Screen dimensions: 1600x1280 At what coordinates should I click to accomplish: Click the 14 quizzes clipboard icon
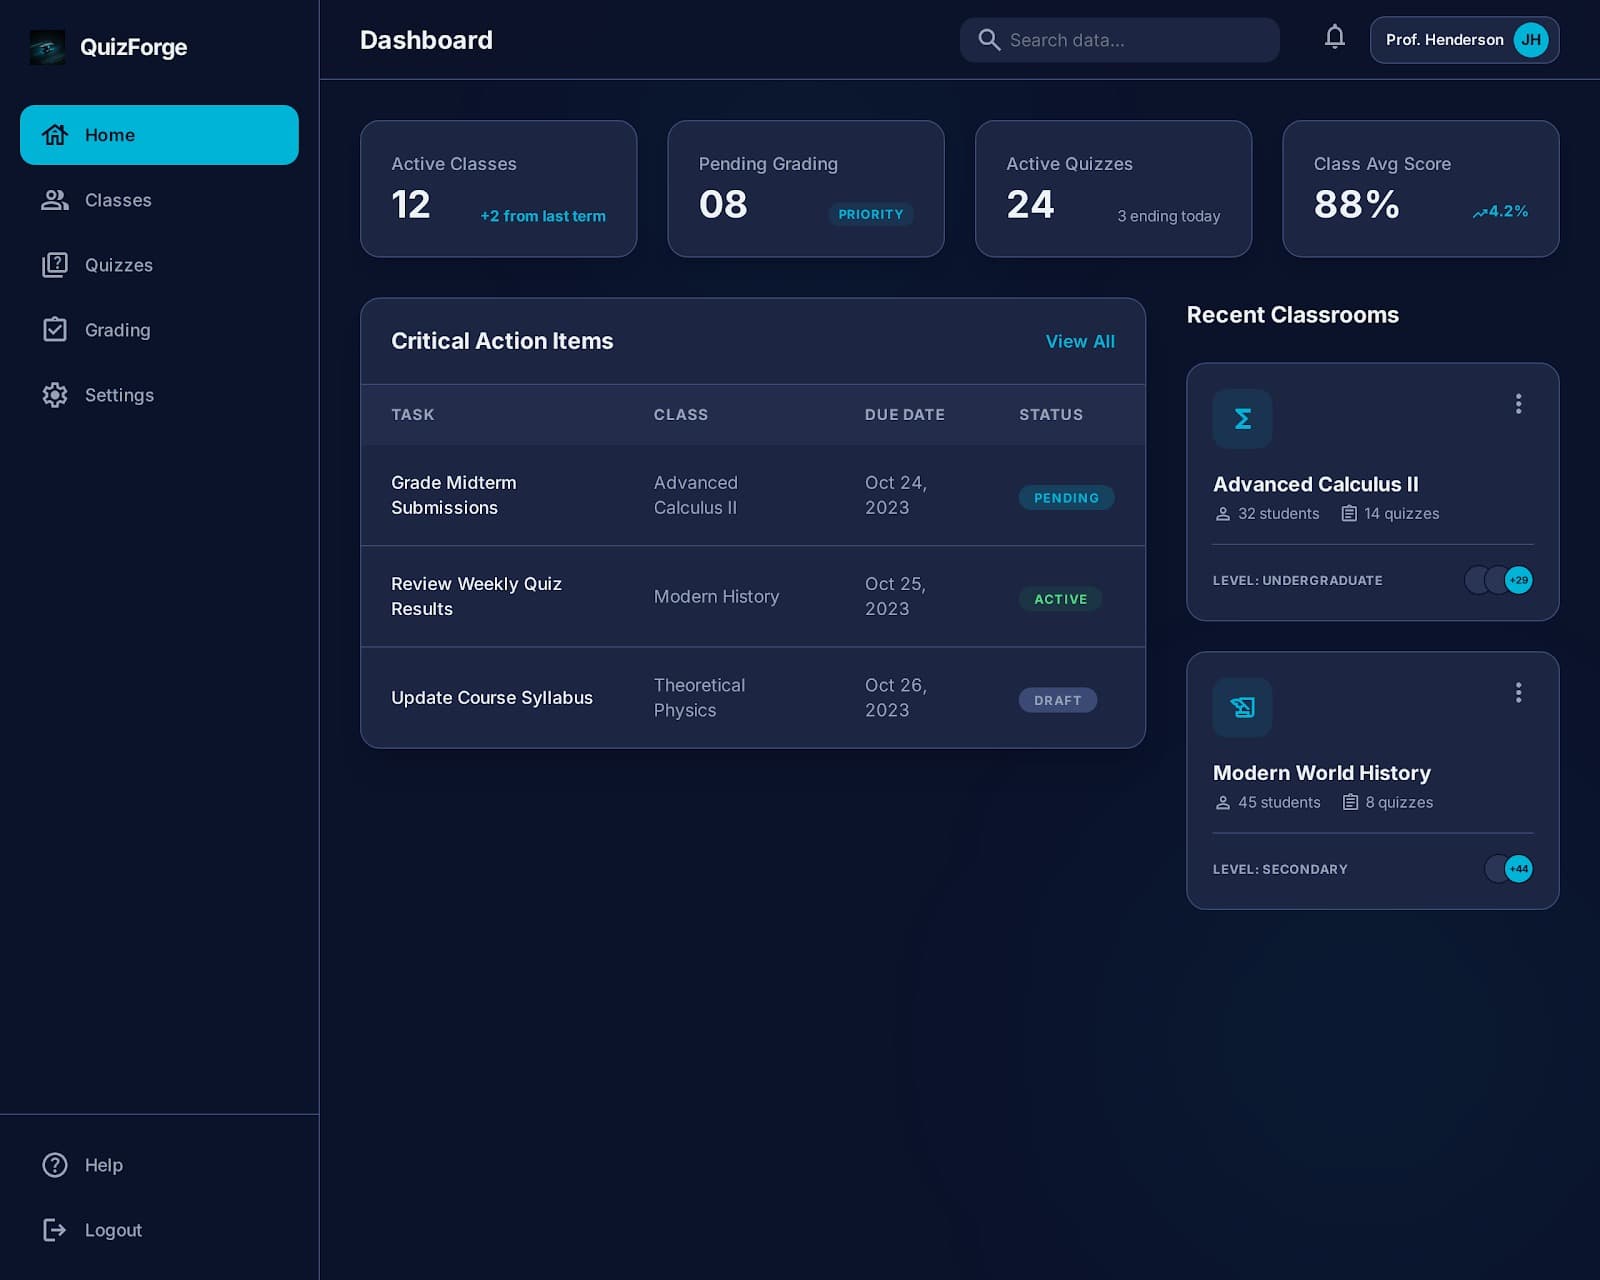pos(1349,514)
